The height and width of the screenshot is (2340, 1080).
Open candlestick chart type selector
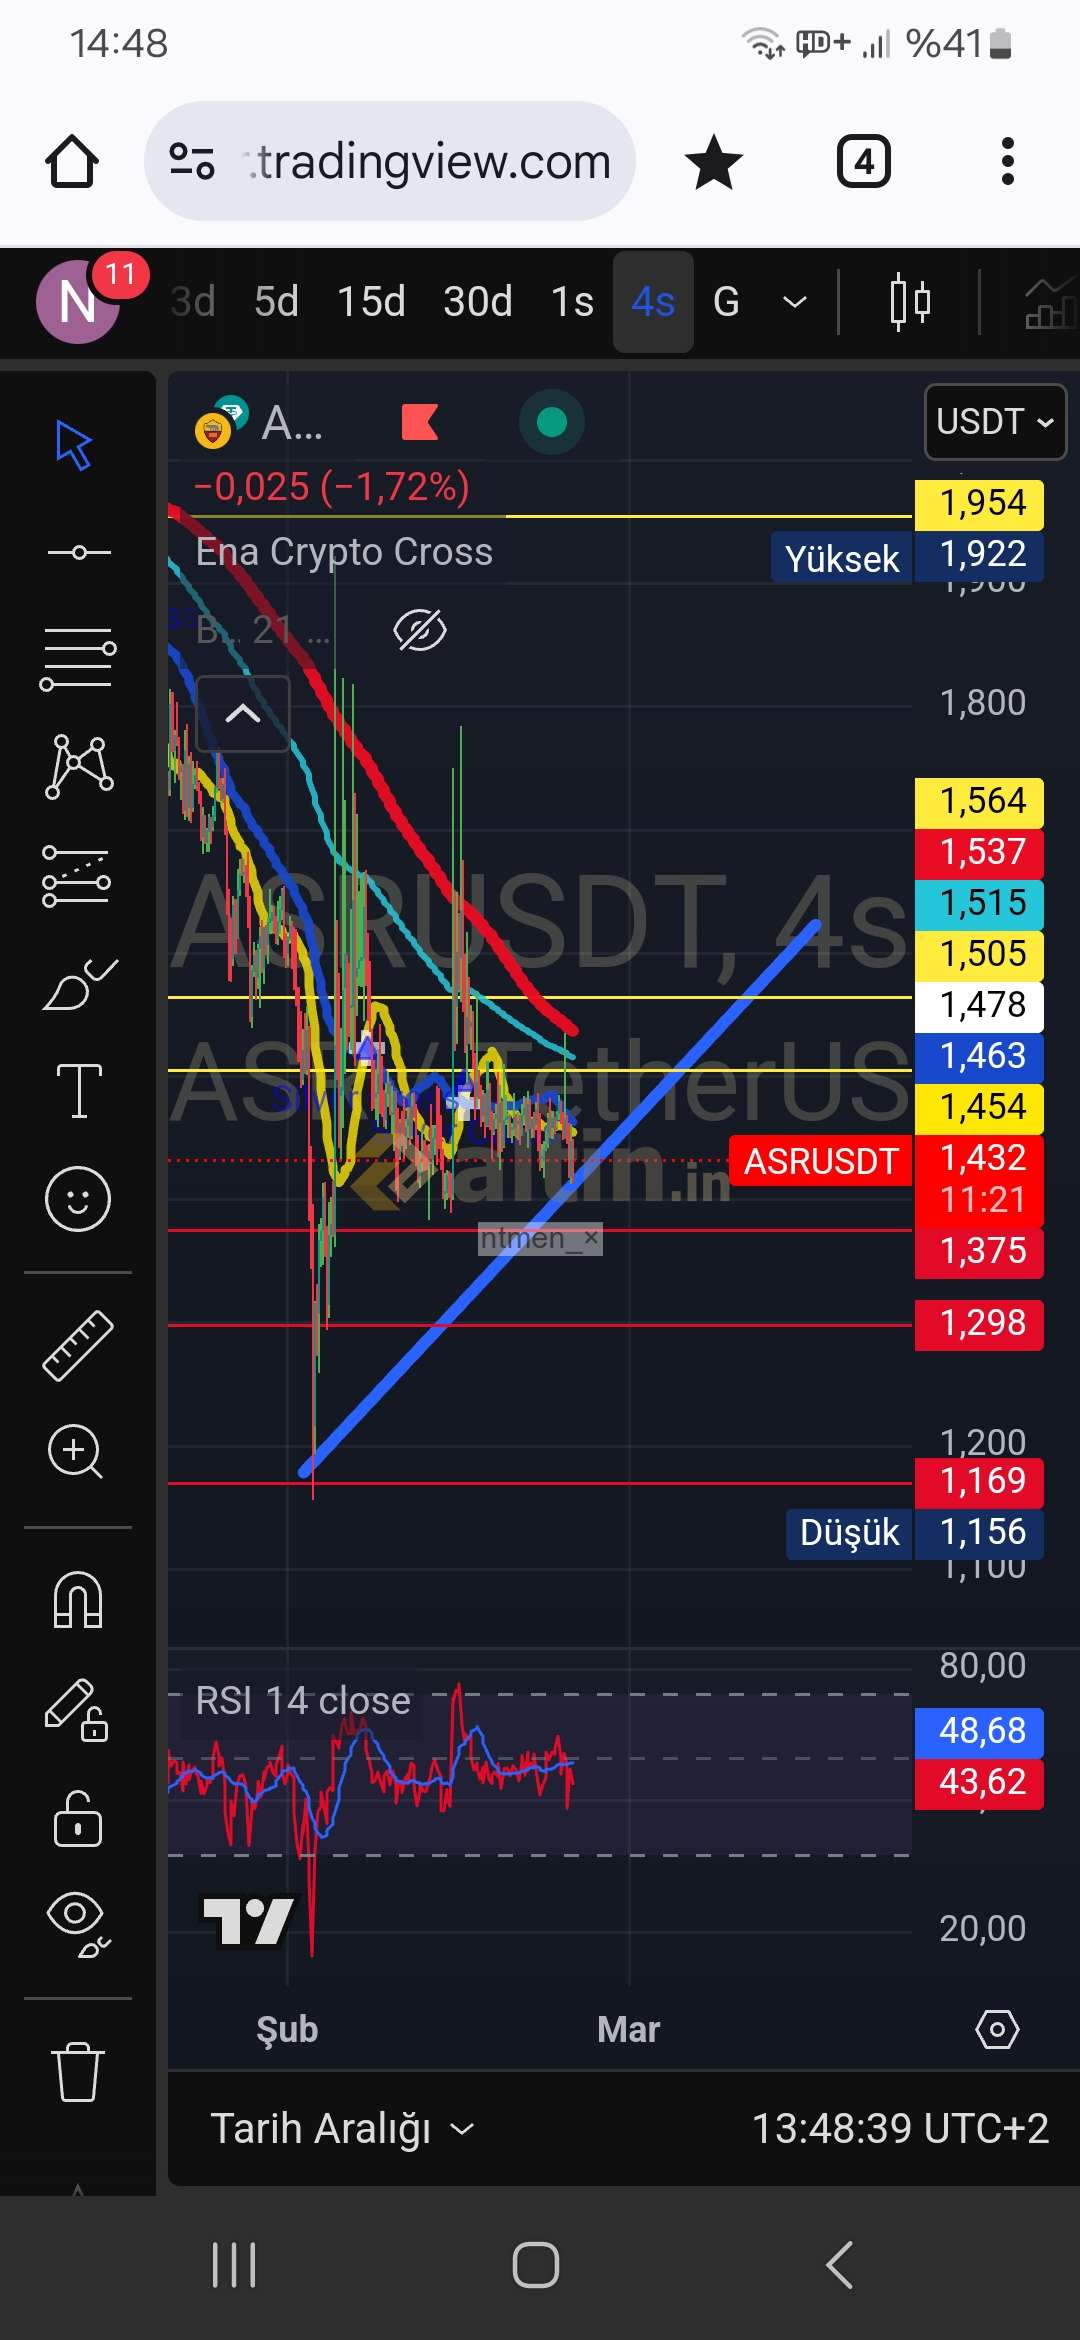[910, 301]
